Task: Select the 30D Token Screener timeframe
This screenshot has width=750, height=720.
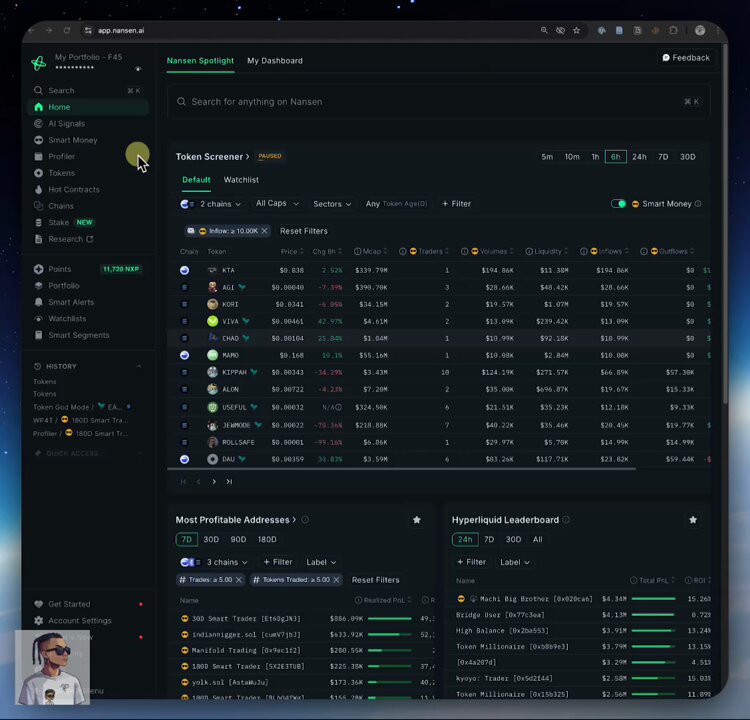Action: (687, 157)
